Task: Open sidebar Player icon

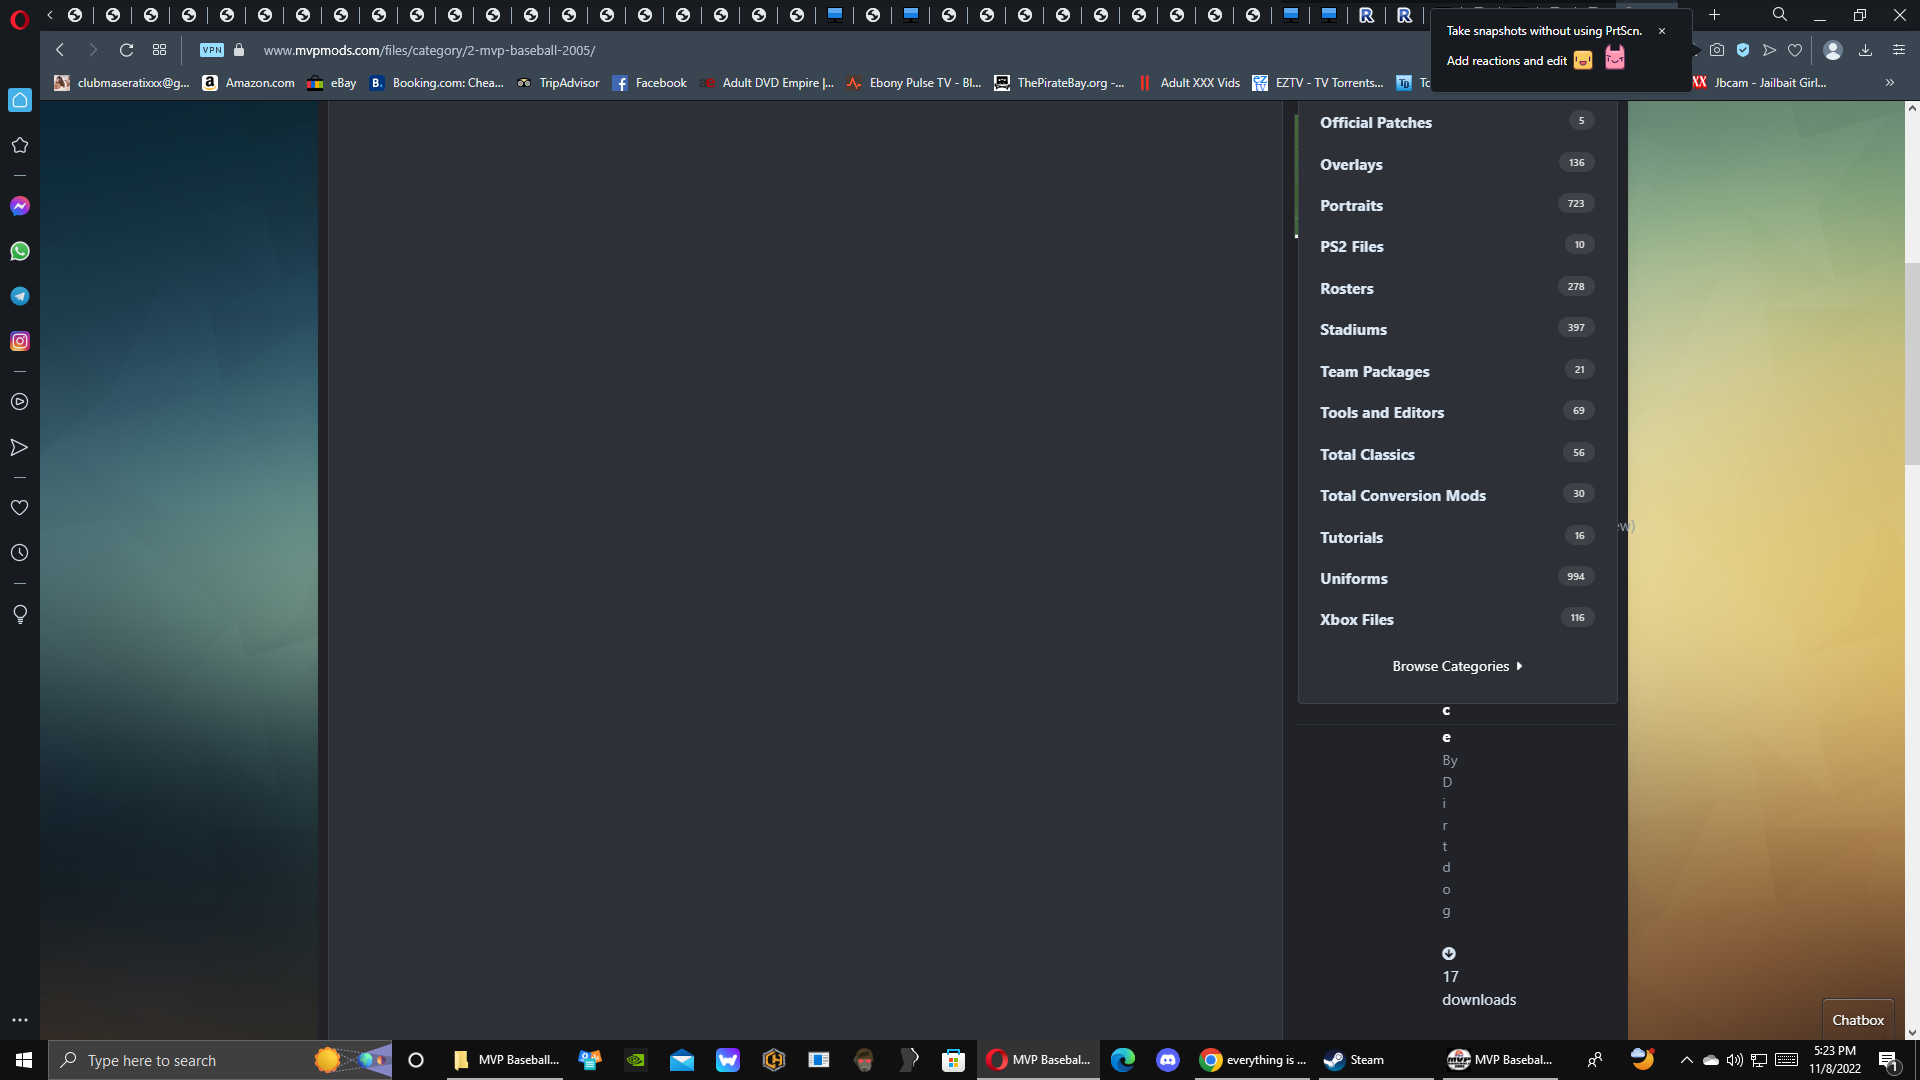Action: click(x=19, y=402)
